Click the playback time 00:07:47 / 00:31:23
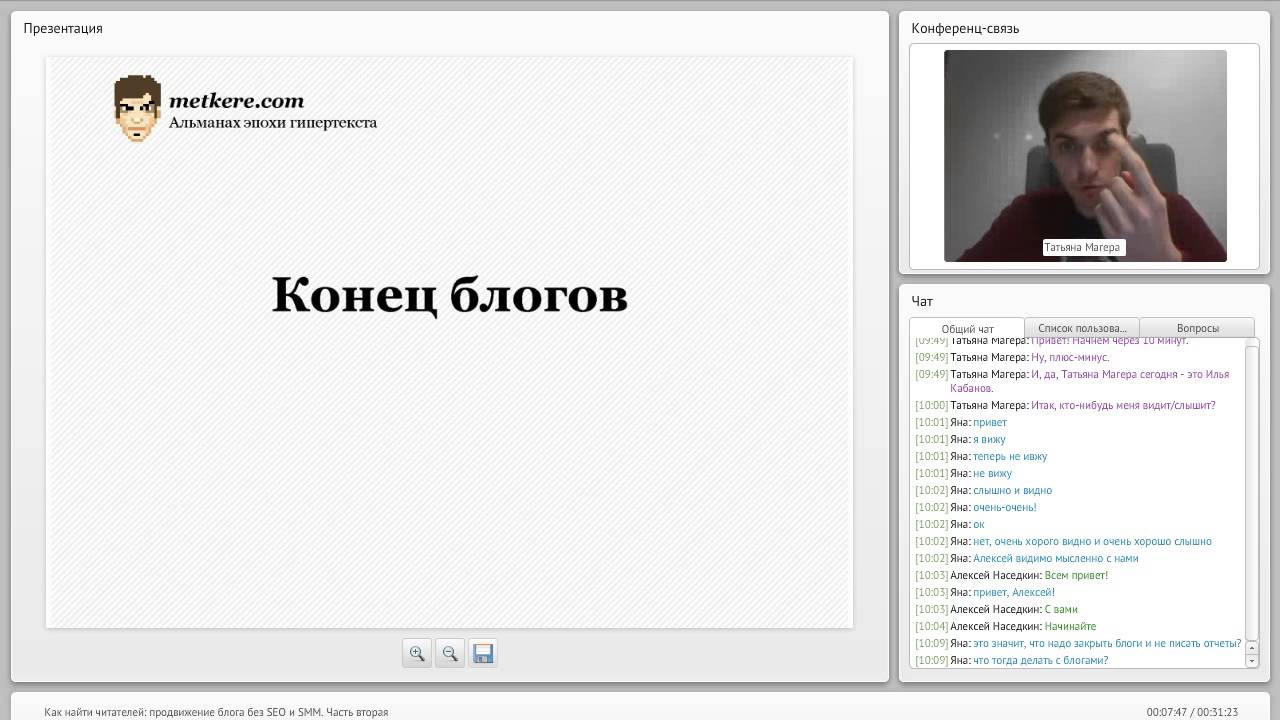The image size is (1280, 720). 1192,712
